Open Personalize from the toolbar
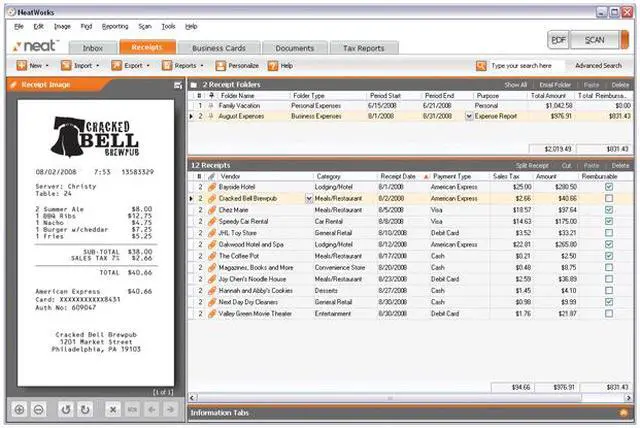640x428 pixels. (237, 66)
